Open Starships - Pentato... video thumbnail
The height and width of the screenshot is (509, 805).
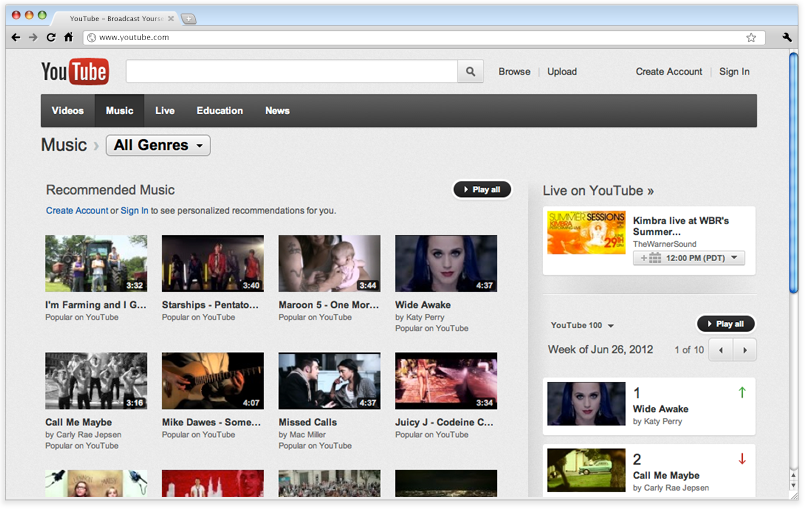(213, 263)
